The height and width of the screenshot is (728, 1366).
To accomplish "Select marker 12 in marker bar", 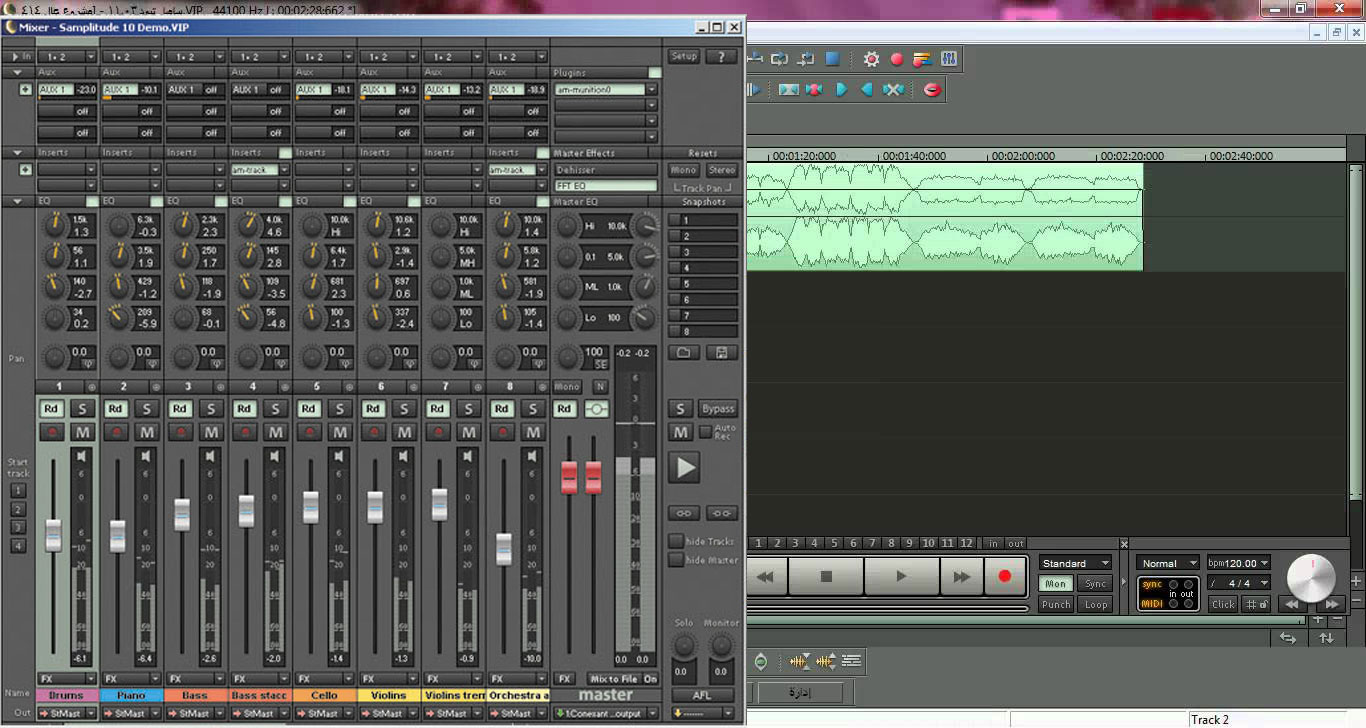I will pyautogui.click(x=966, y=543).
